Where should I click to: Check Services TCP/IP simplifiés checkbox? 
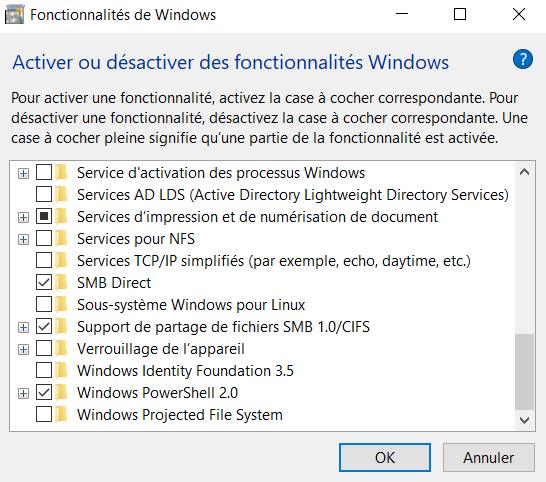click(x=44, y=261)
